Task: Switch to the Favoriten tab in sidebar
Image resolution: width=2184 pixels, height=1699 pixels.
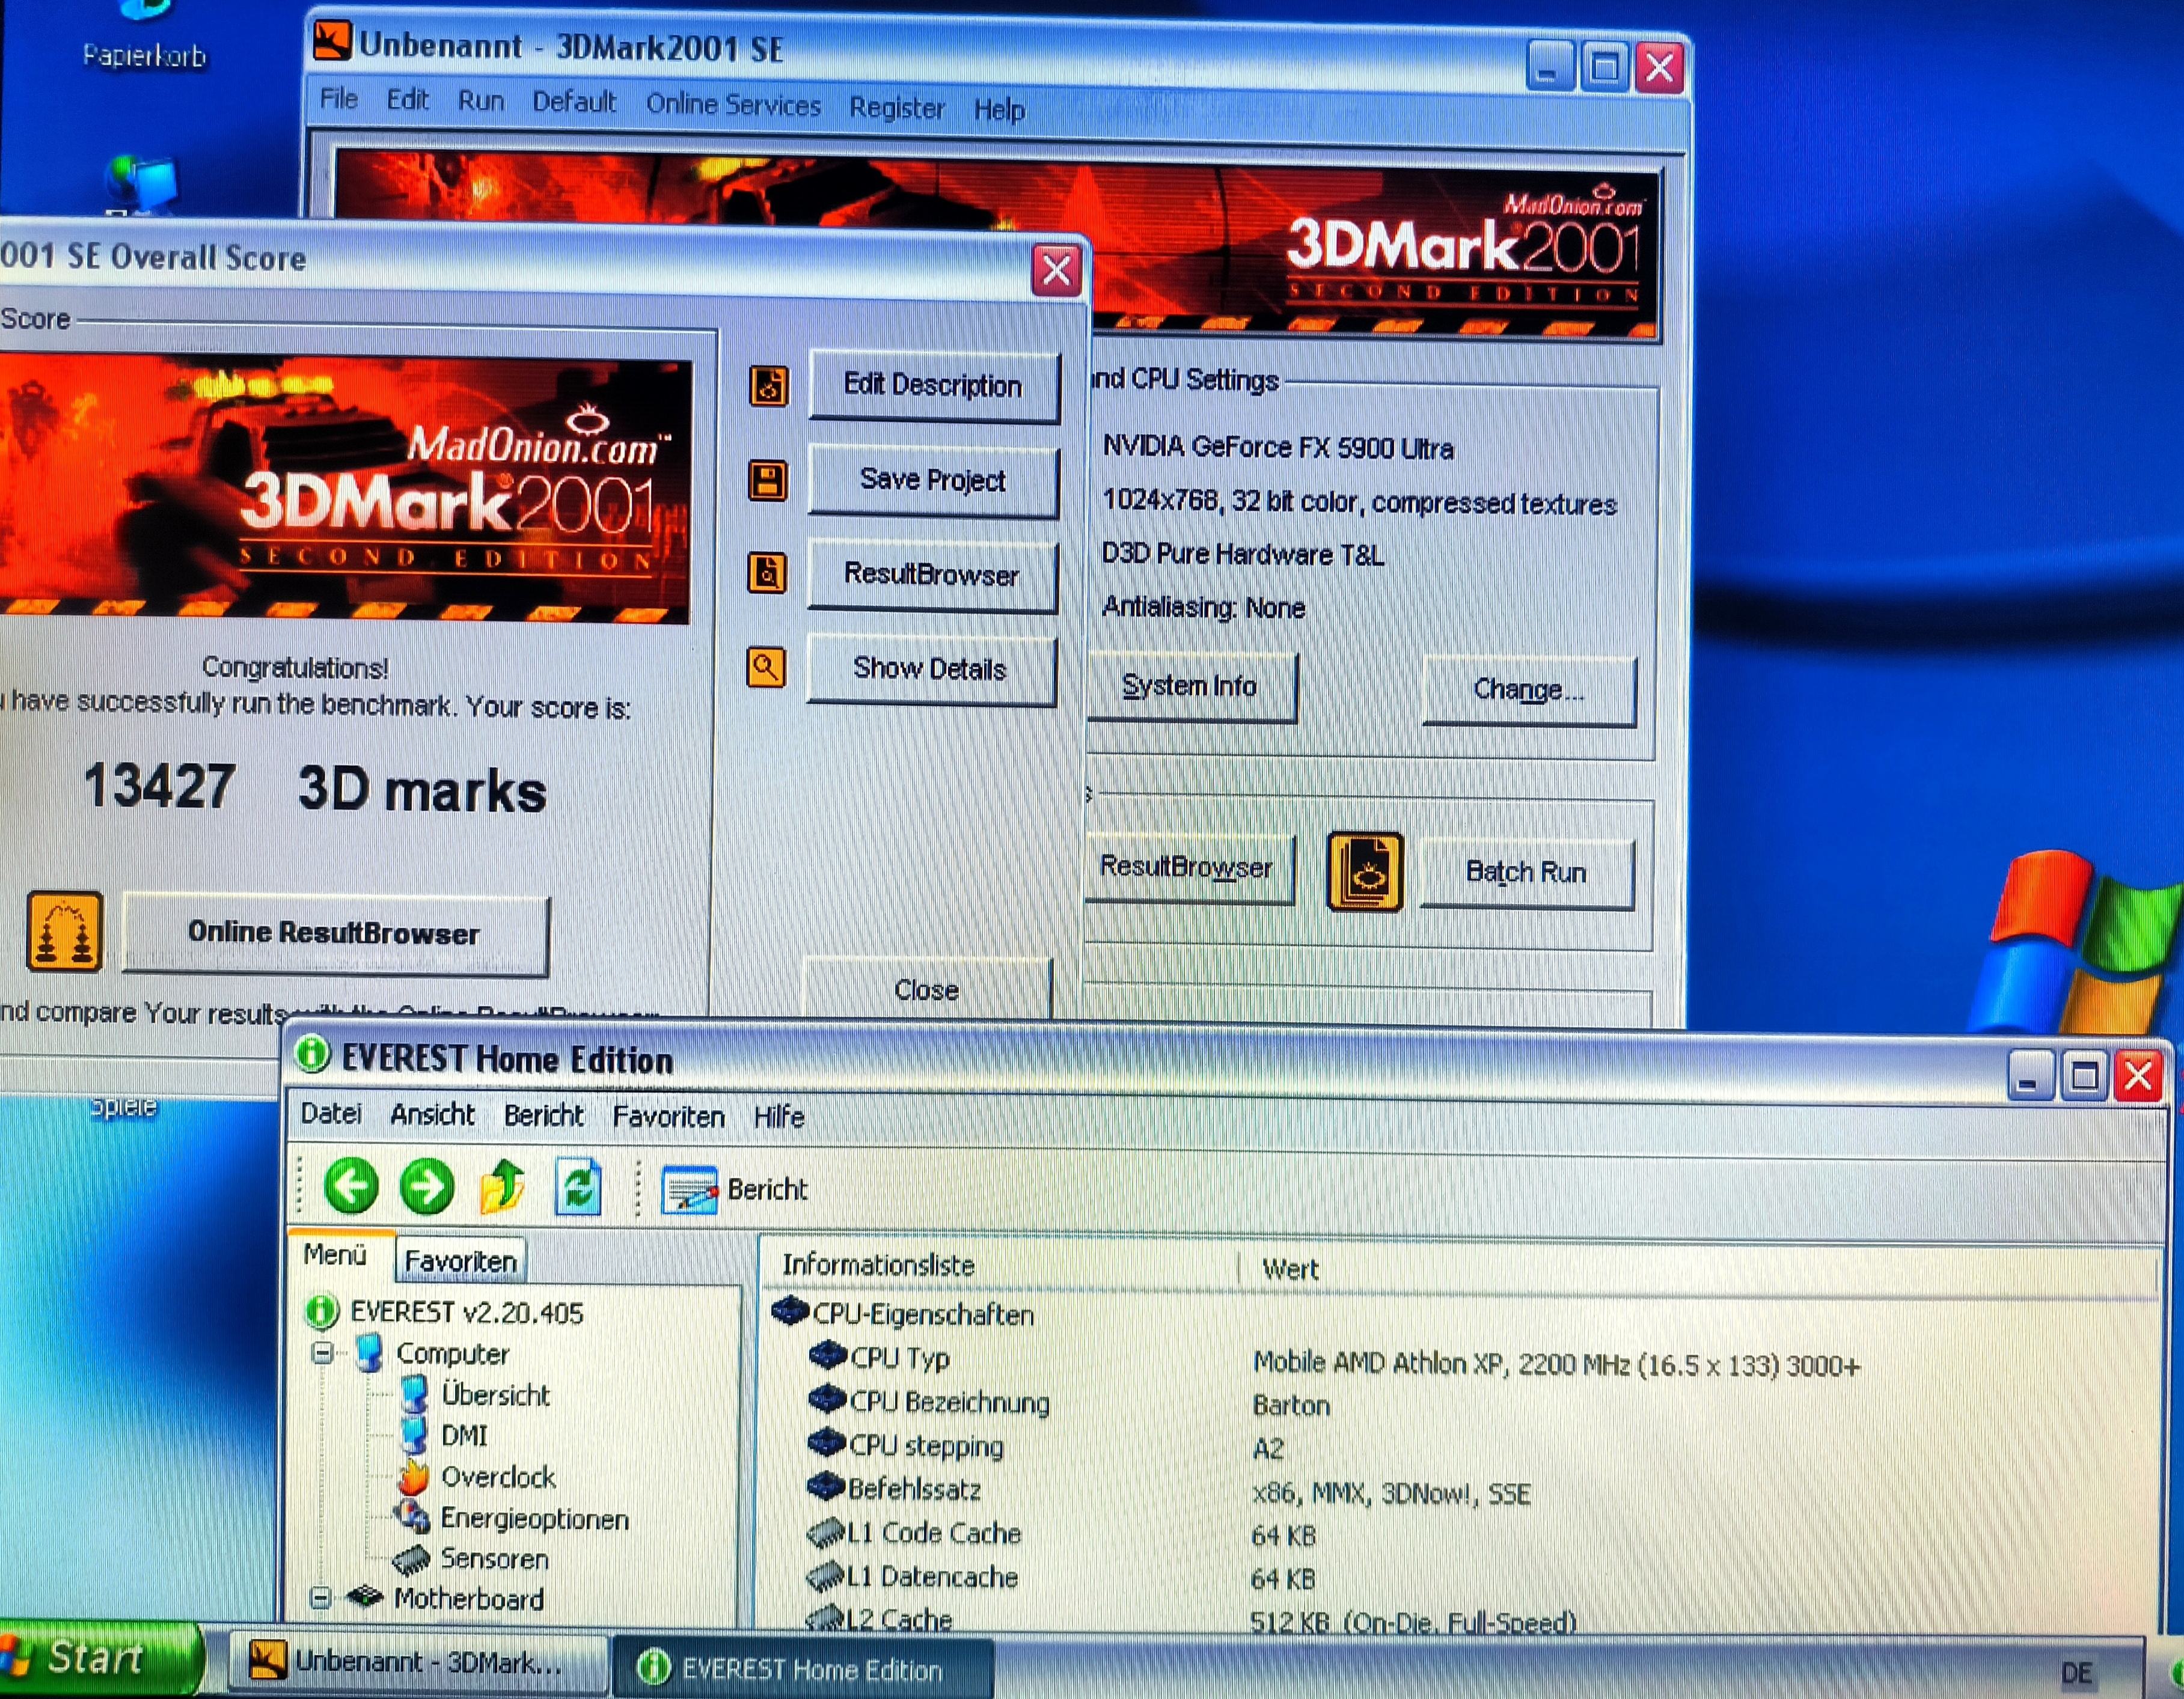Action: 460,1262
